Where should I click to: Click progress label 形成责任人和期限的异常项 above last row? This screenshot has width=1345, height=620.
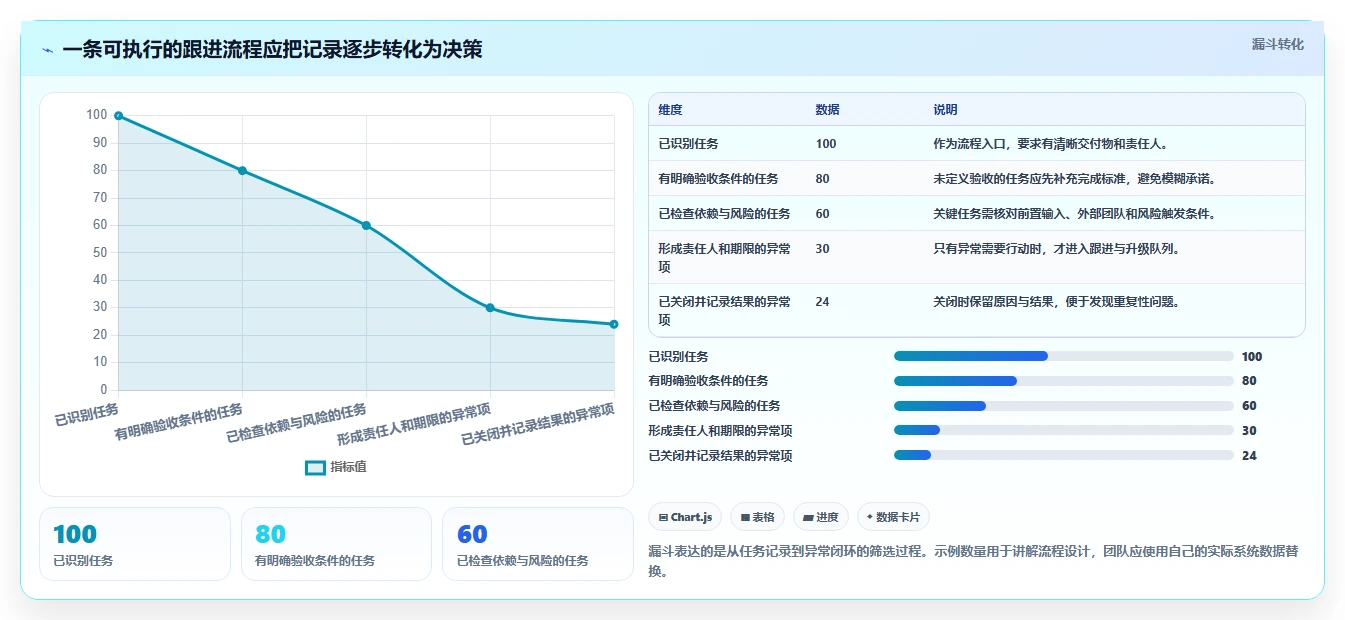tap(720, 431)
